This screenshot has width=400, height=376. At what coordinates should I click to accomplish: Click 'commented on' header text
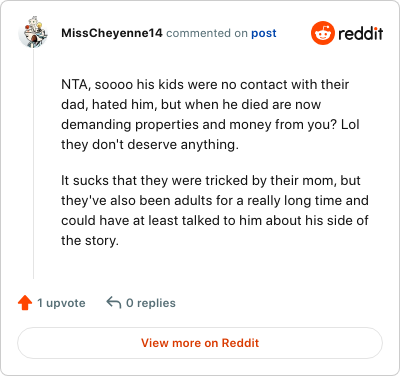coord(207,33)
